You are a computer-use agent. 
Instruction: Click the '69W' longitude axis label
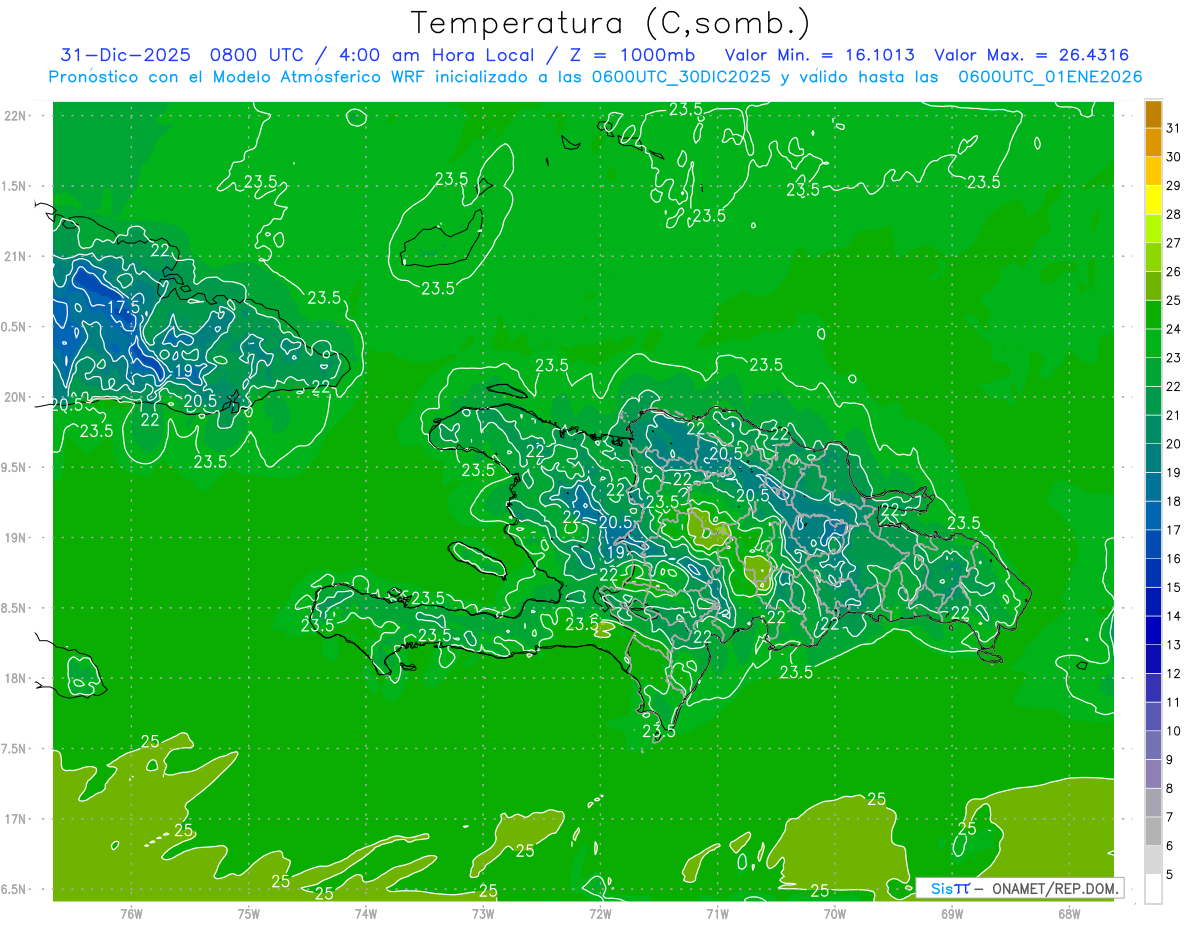pos(952,913)
